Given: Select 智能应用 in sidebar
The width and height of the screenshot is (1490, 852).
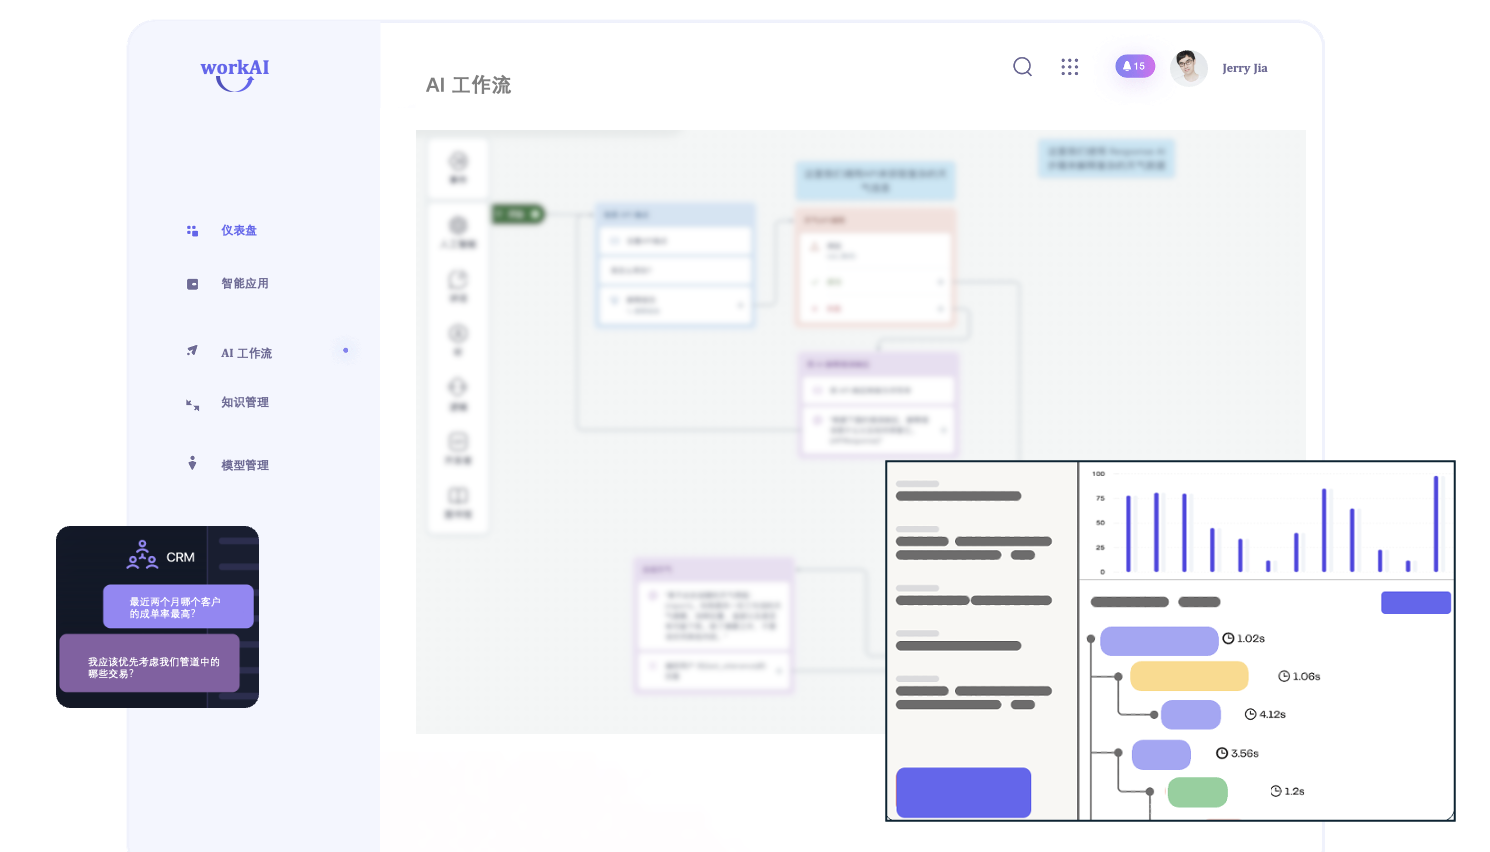Looking at the screenshot, I should (245, 283).
